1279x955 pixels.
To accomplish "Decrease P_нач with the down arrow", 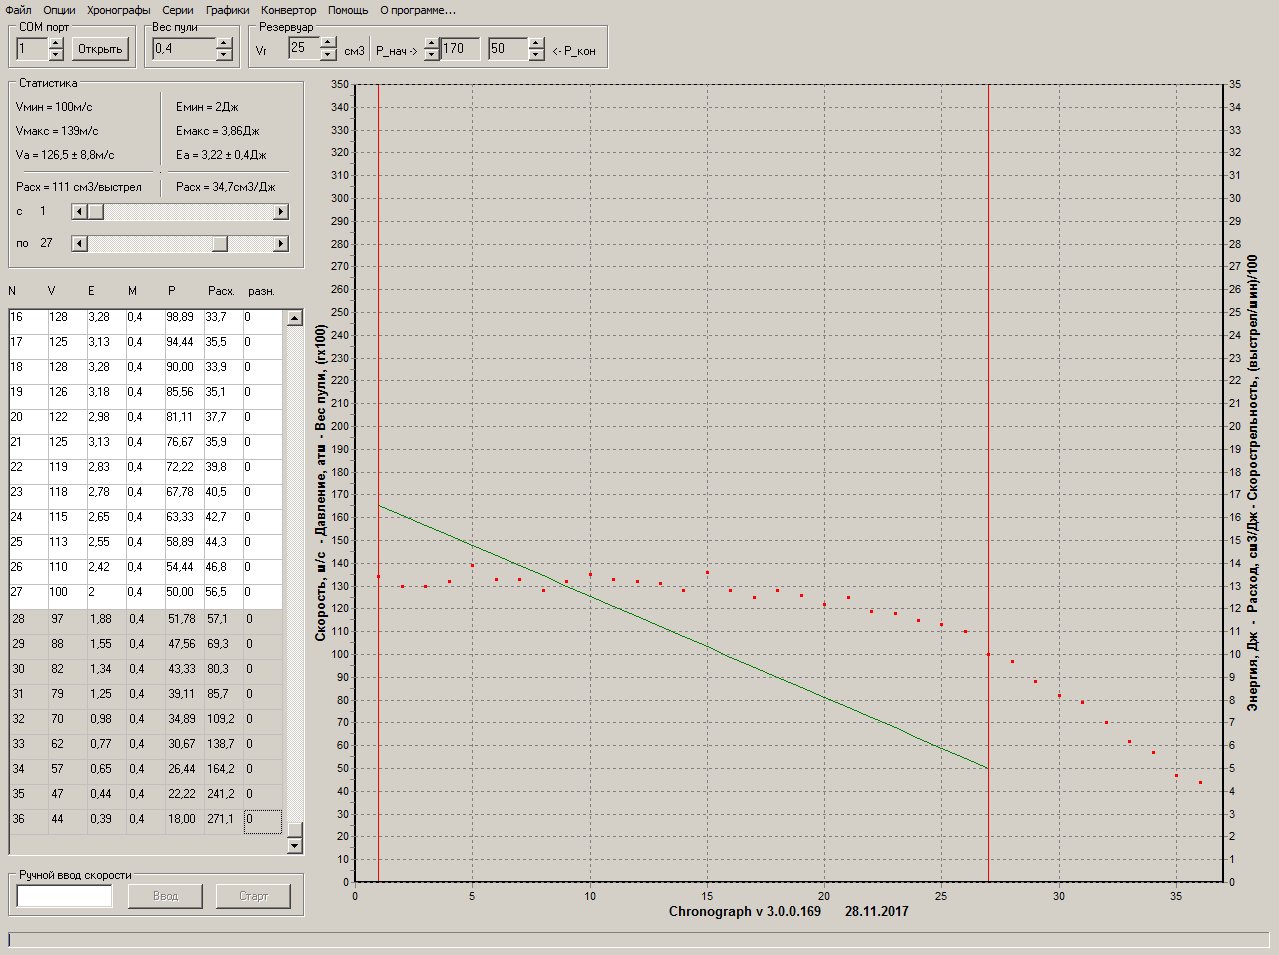I will point(432,54).
